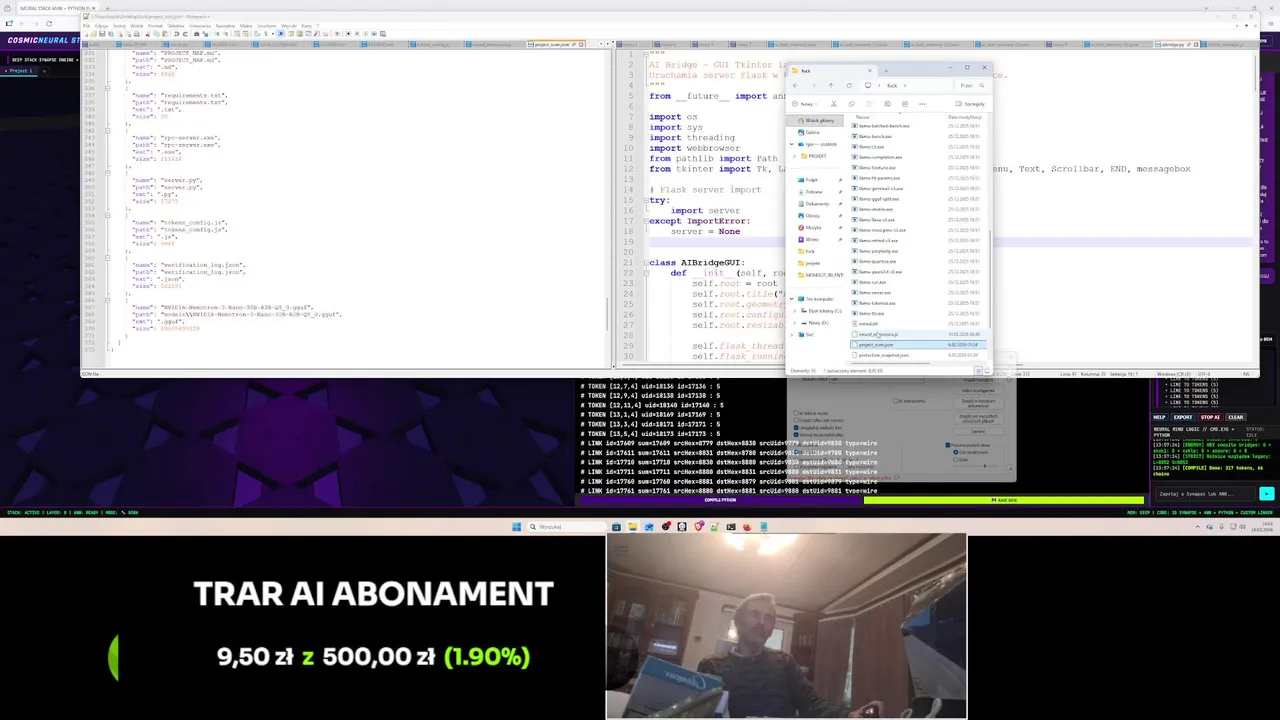The width and height of the screenshot is (1280, 720).
Task: Click the Cut scissors icon in File Explorer
Action: 834,104
